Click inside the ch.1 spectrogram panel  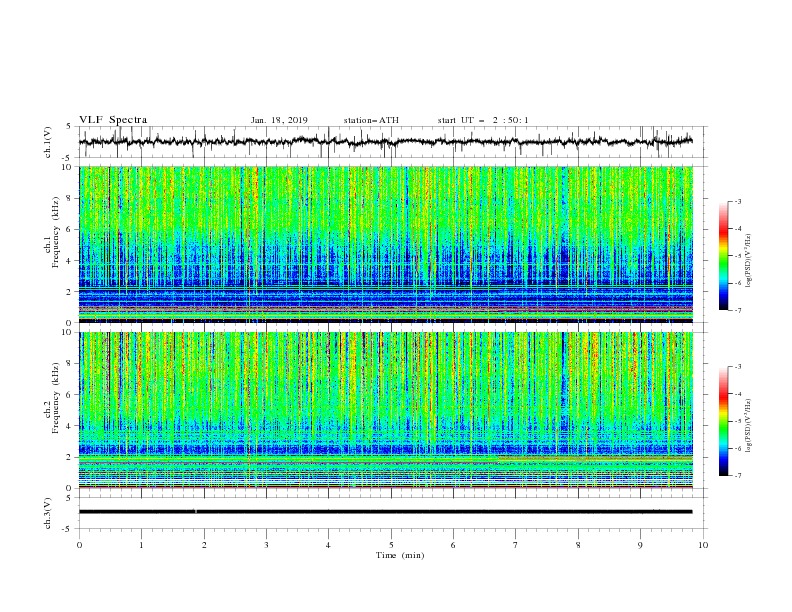point(386,244)
